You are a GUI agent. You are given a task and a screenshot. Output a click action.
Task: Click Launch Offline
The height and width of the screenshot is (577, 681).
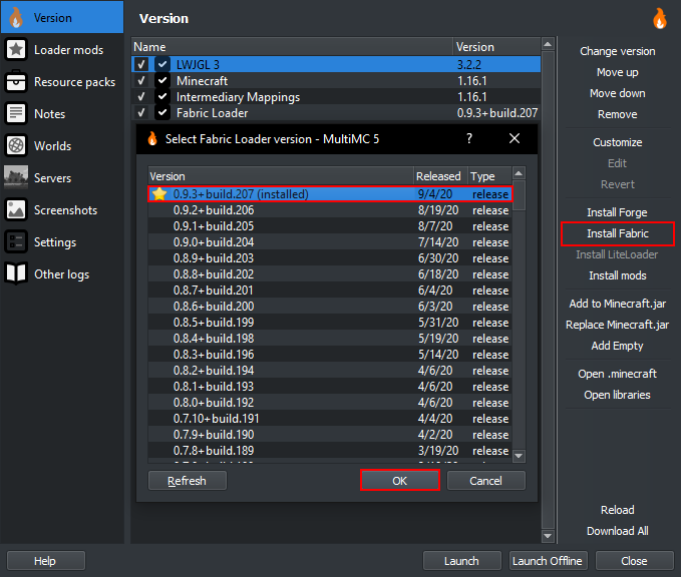point(548,561)
